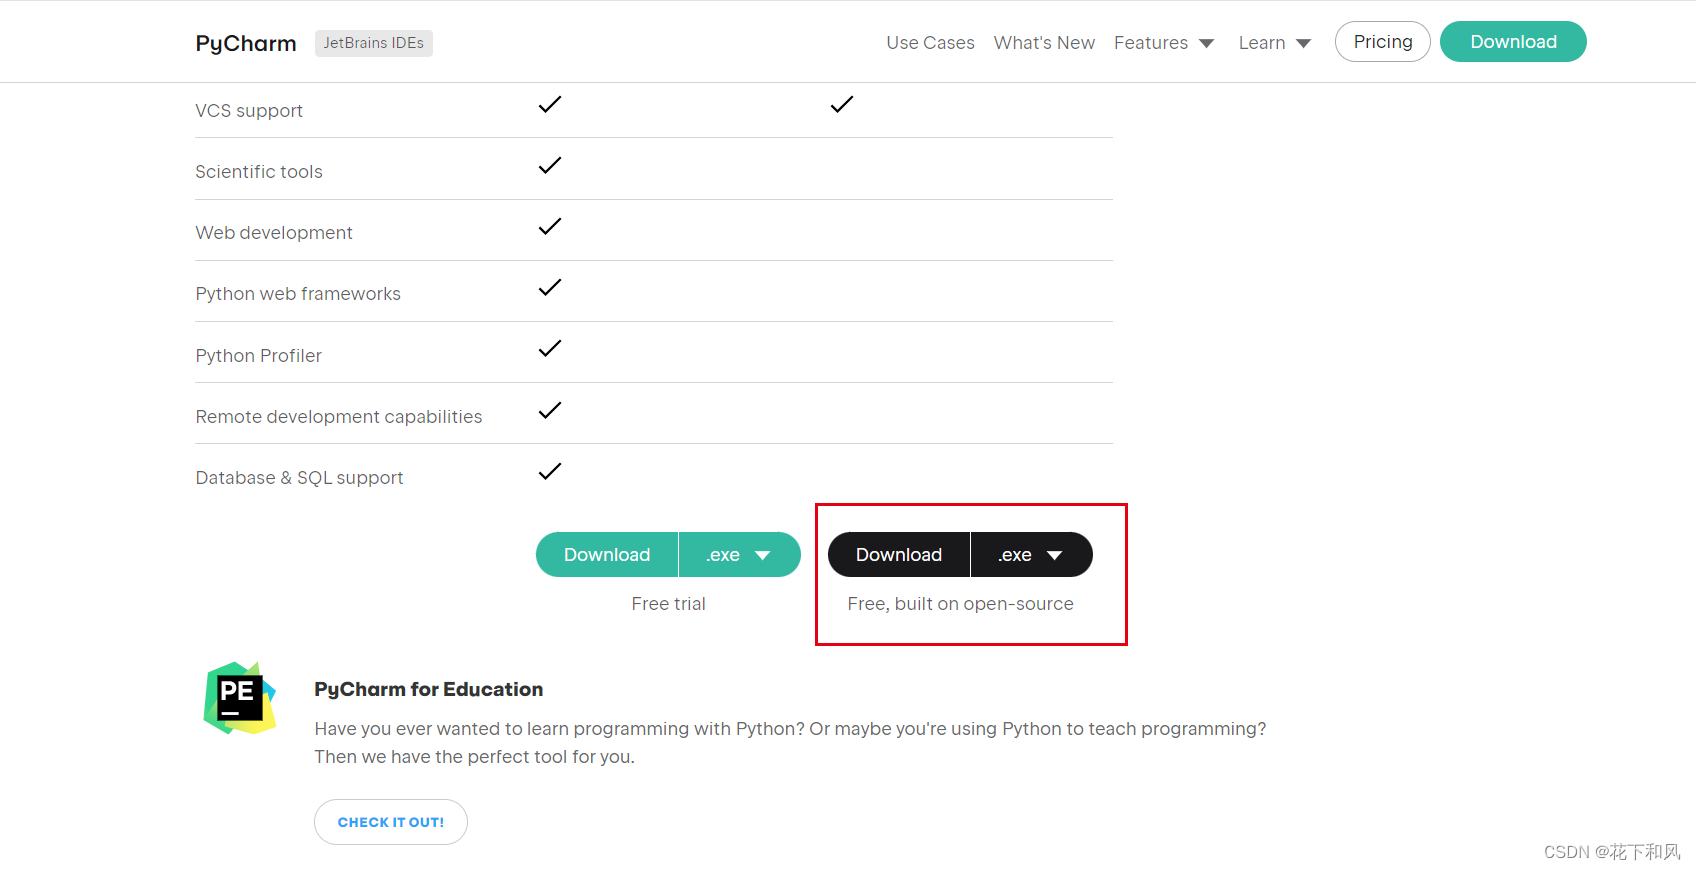Click the Scientific tools checkmark

pyautogui.click(x=550, y=165)
